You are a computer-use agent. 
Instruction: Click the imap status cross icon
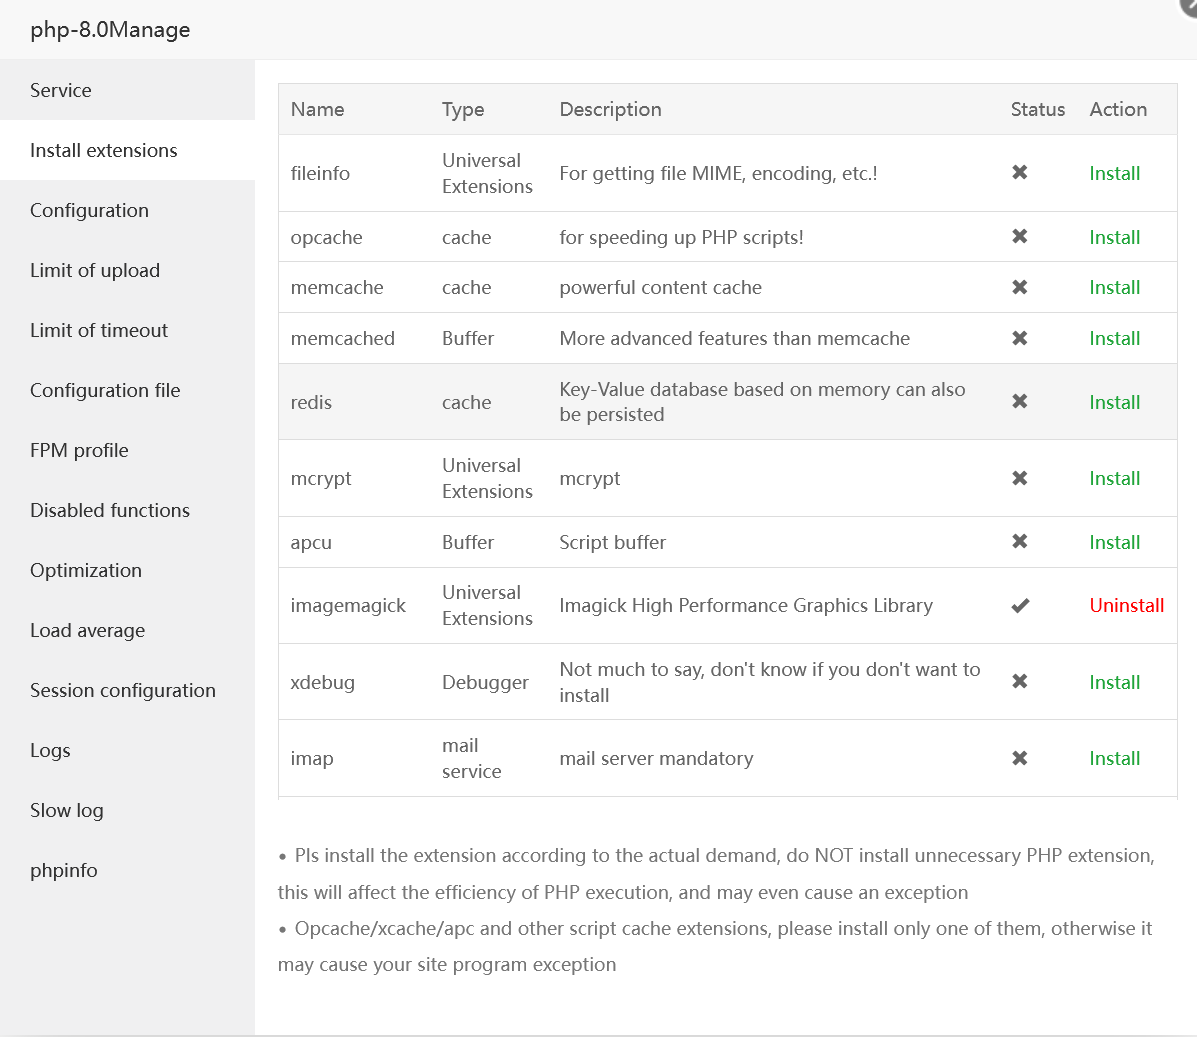click(1019, 758)
